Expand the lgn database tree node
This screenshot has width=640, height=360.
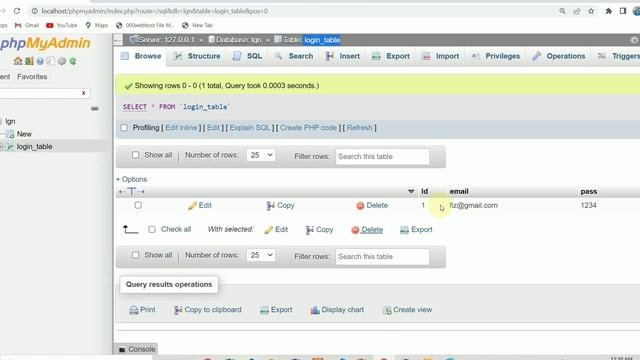[2, 121]
